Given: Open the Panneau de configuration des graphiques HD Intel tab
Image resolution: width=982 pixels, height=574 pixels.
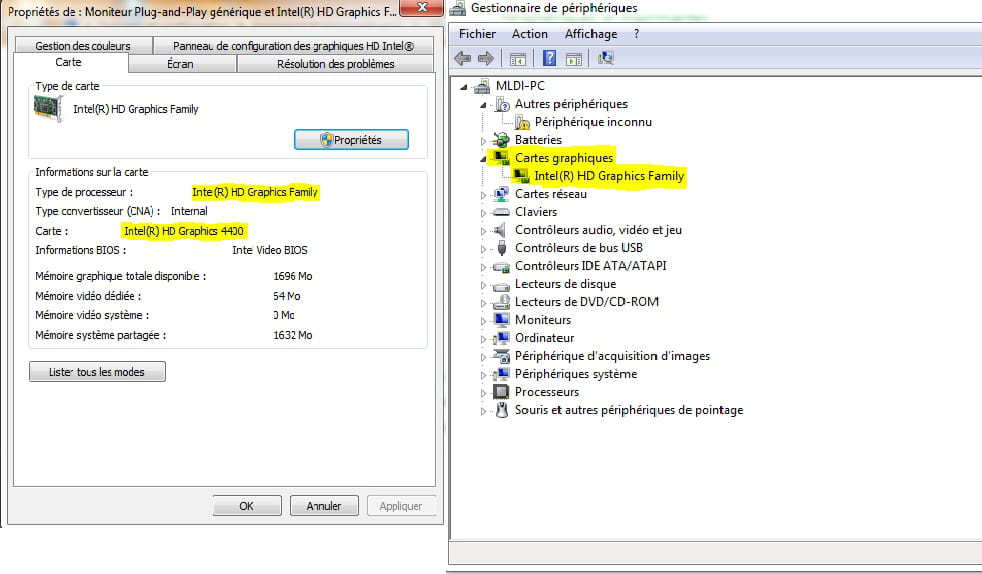Looking at the screenshot, I should (x=293, y=46).
